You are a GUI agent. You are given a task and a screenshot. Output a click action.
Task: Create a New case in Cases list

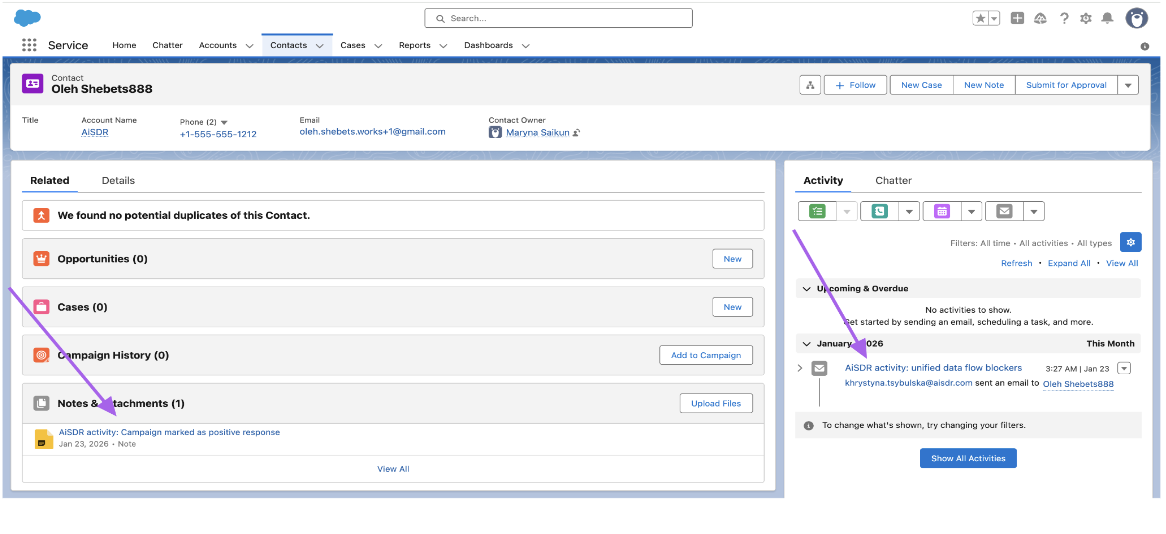point(732,307)
